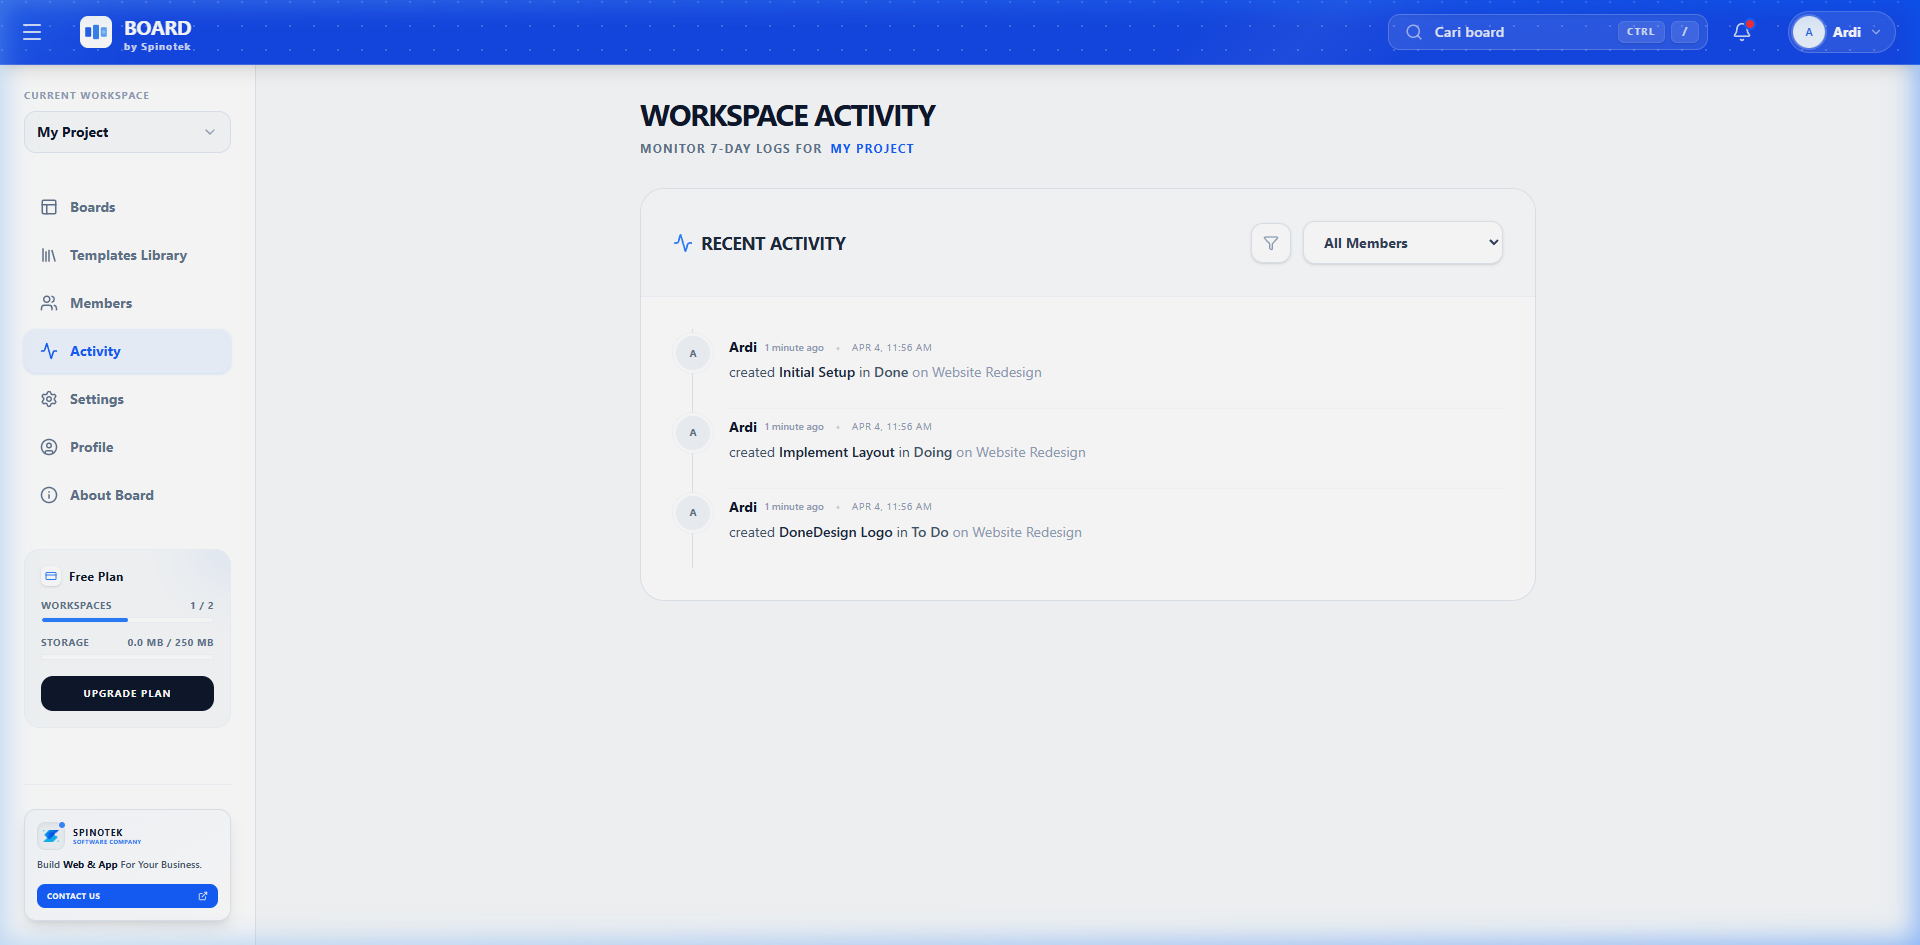Click the Templates Library icon
Image resolution: width=1920 pixels, height=945 pixels.
pyautogui.click(x=49, y=255)
